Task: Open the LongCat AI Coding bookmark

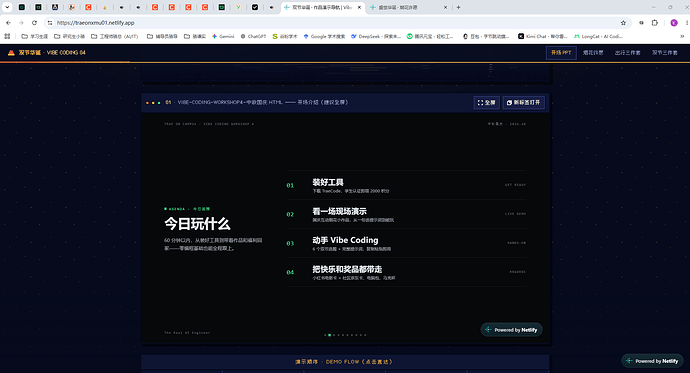Action: click(598, 37)
